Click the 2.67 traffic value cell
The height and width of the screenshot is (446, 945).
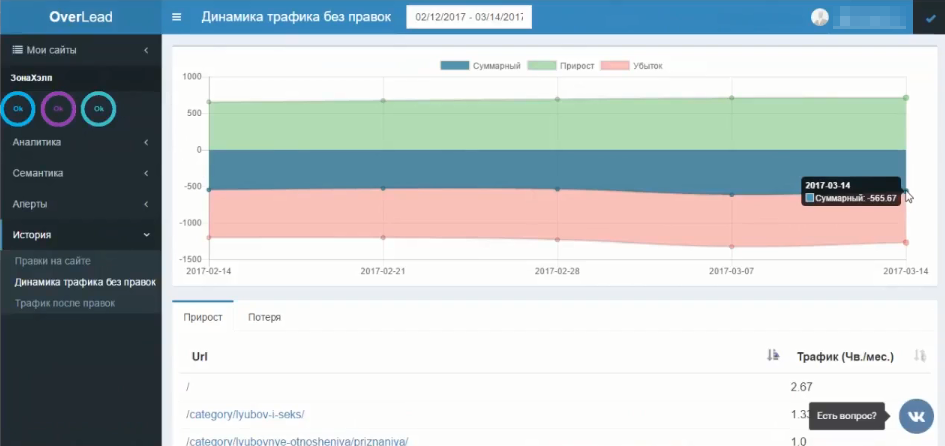[x=802, y=387]
